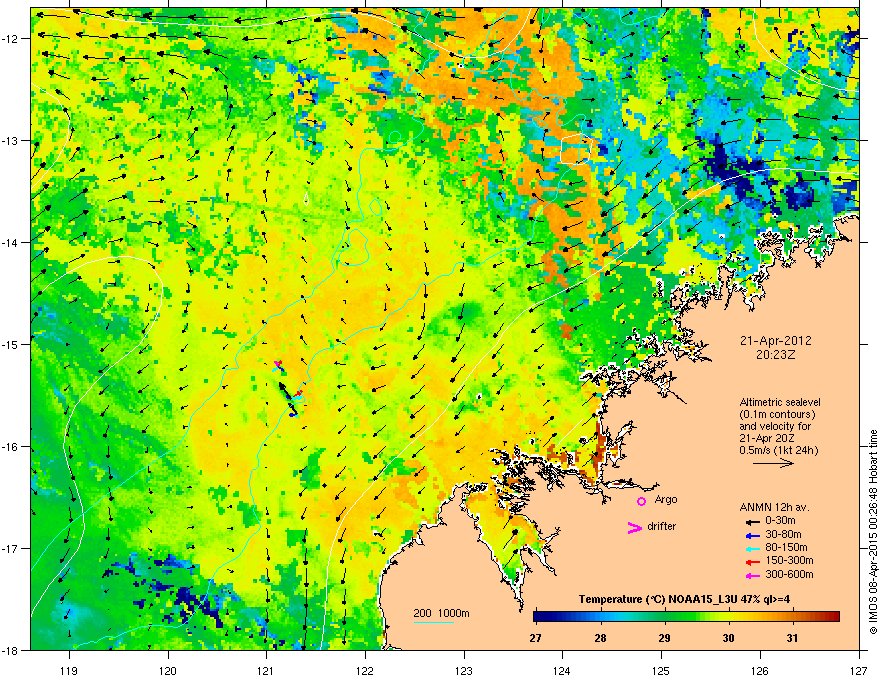The height and width of the screenshot is (680, 880).
Task: Click the 300-600m depth label
Action: (789, 575)
